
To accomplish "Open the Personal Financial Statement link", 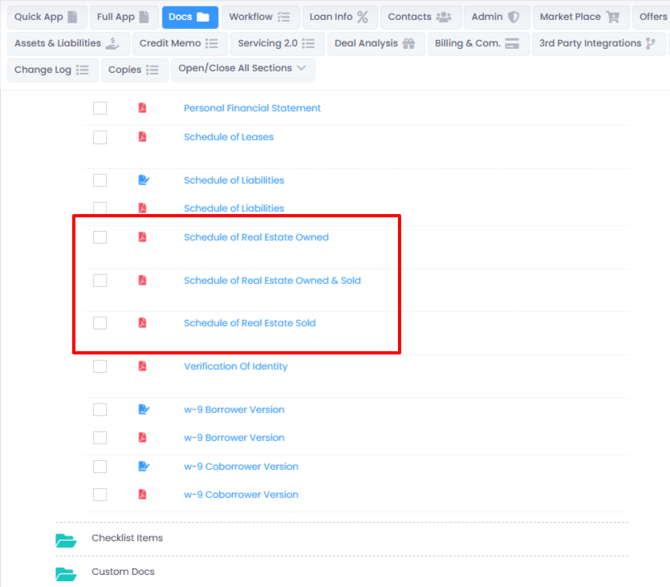I will click(252, 108).
